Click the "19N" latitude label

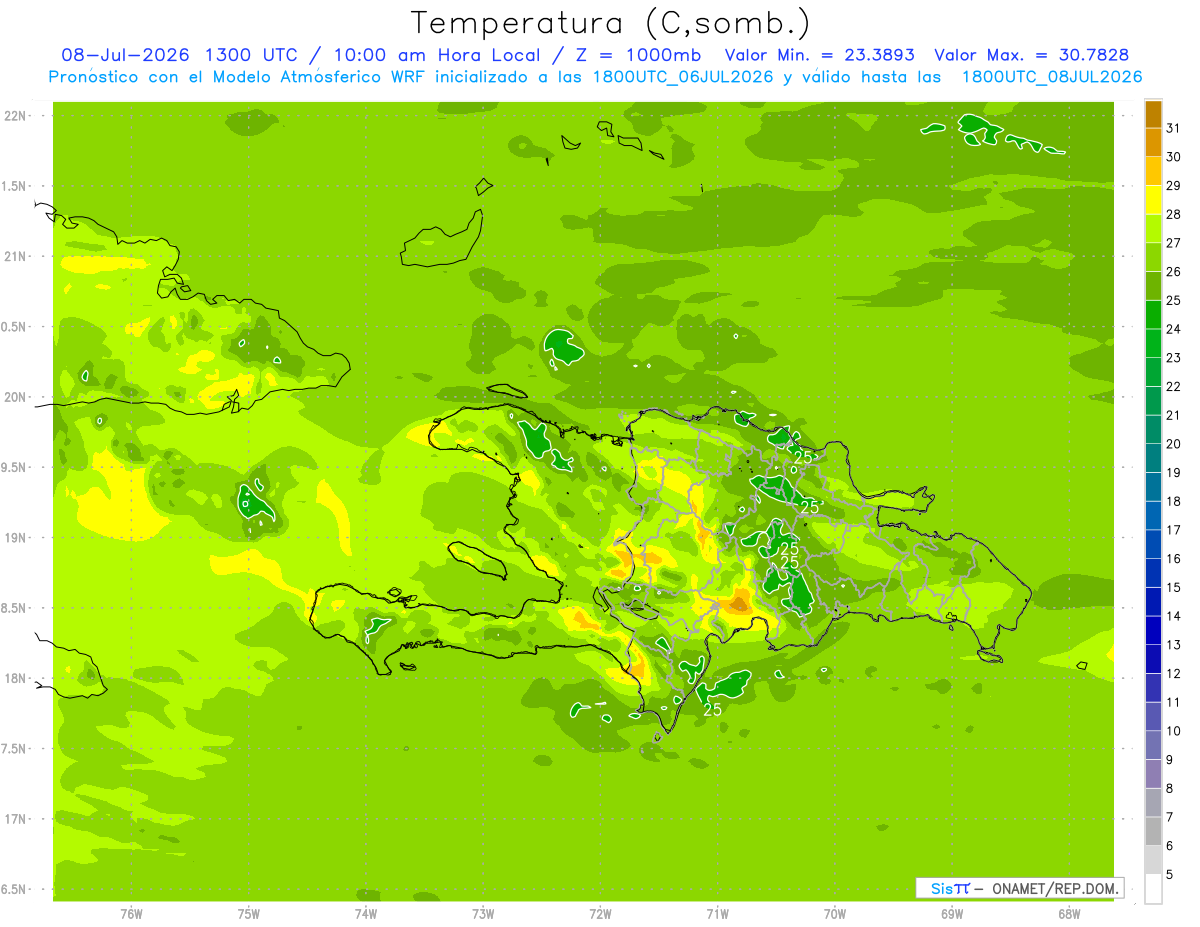coord(15,537)
